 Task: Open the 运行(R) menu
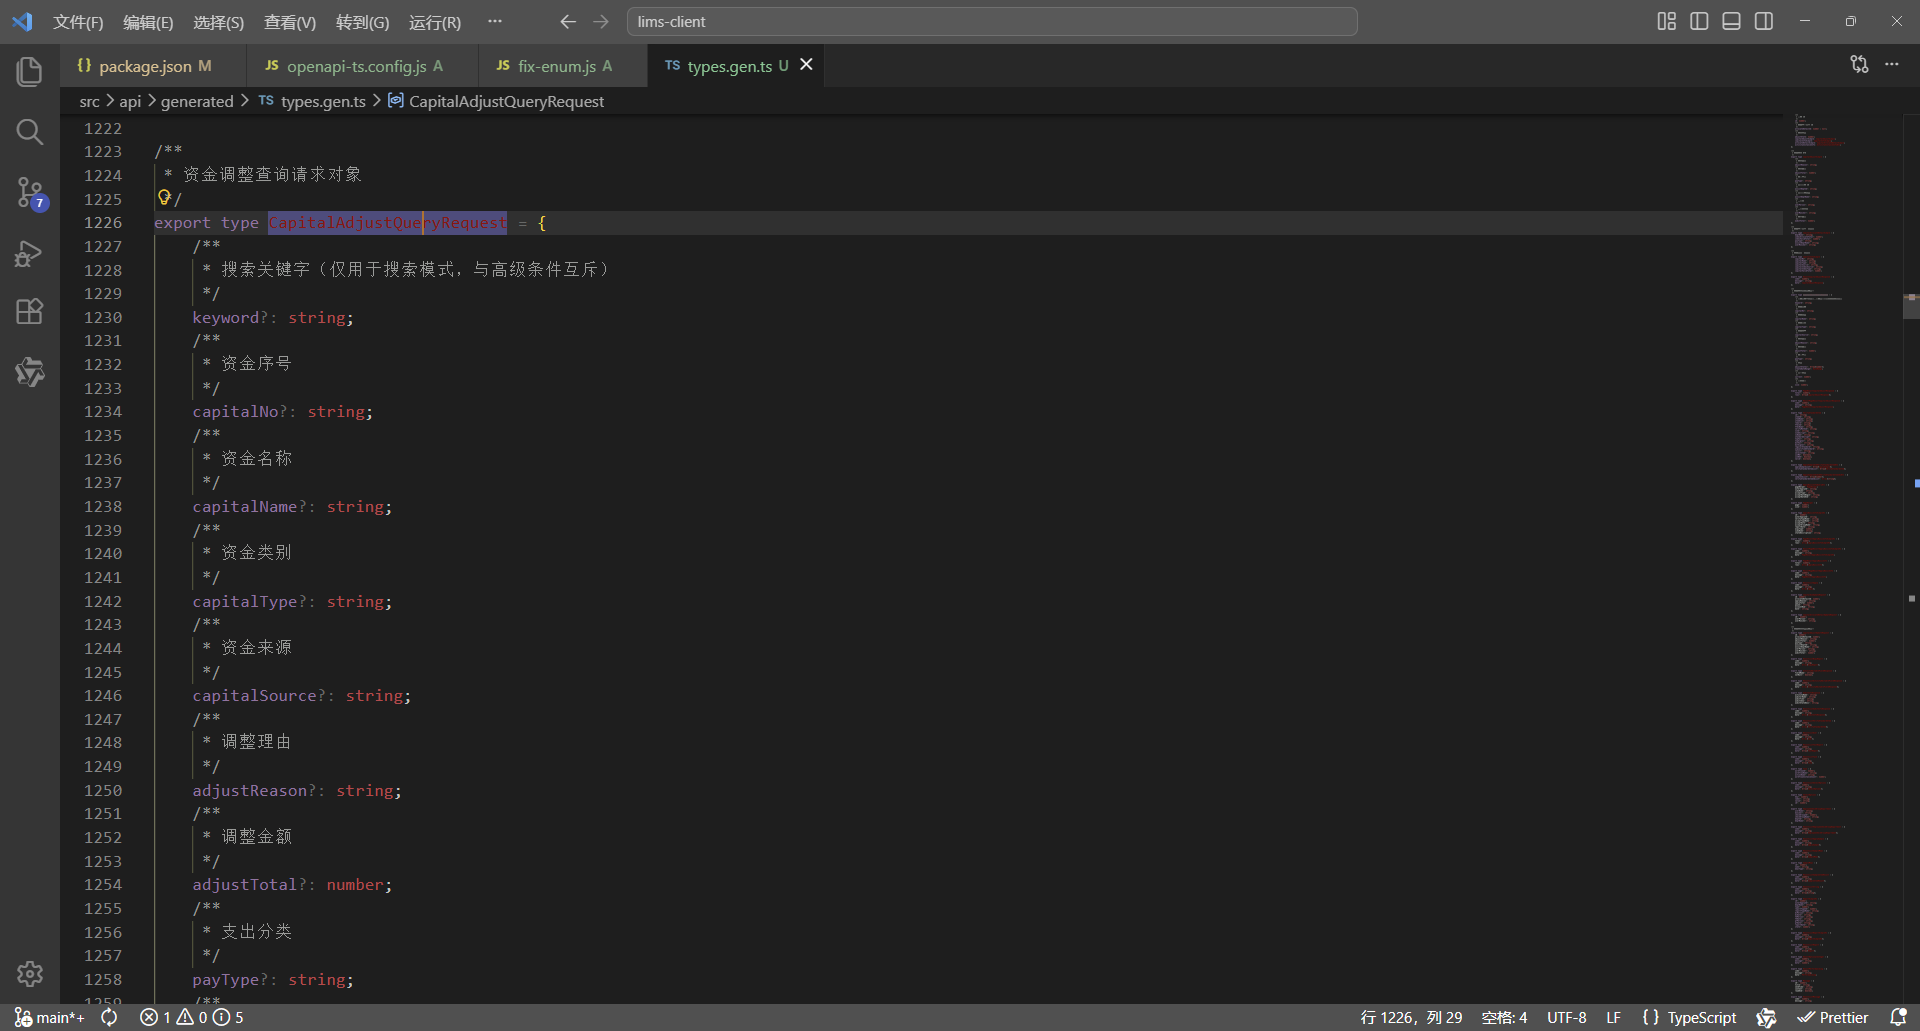(x=435, y=22)
